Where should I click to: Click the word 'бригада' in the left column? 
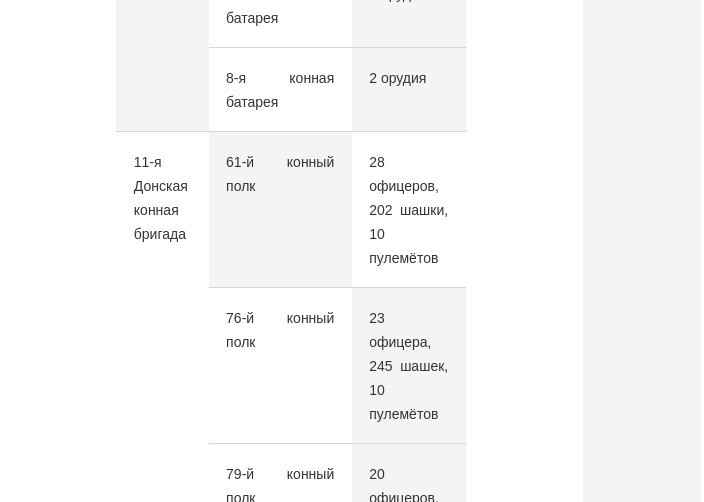160,234
